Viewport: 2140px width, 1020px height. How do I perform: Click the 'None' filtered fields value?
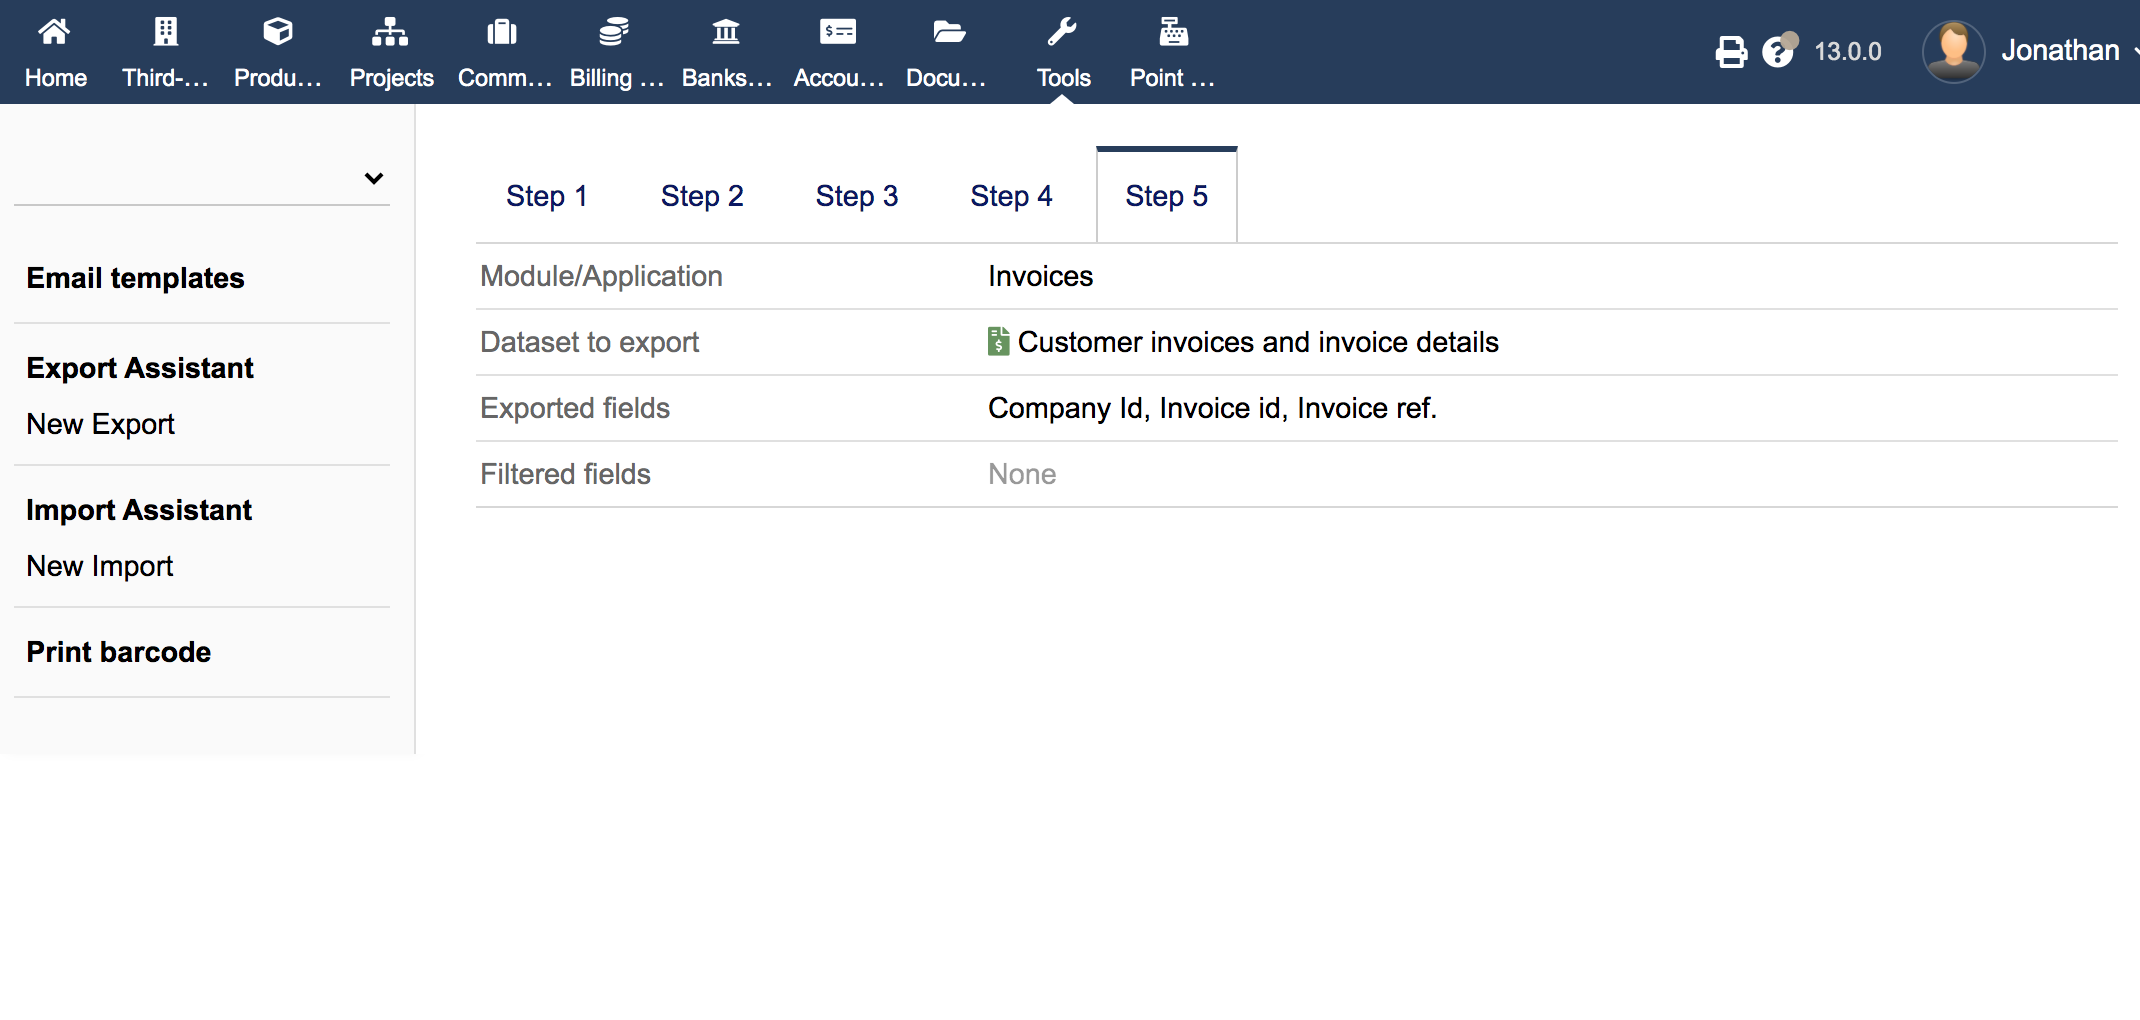tap(1022, 474)
